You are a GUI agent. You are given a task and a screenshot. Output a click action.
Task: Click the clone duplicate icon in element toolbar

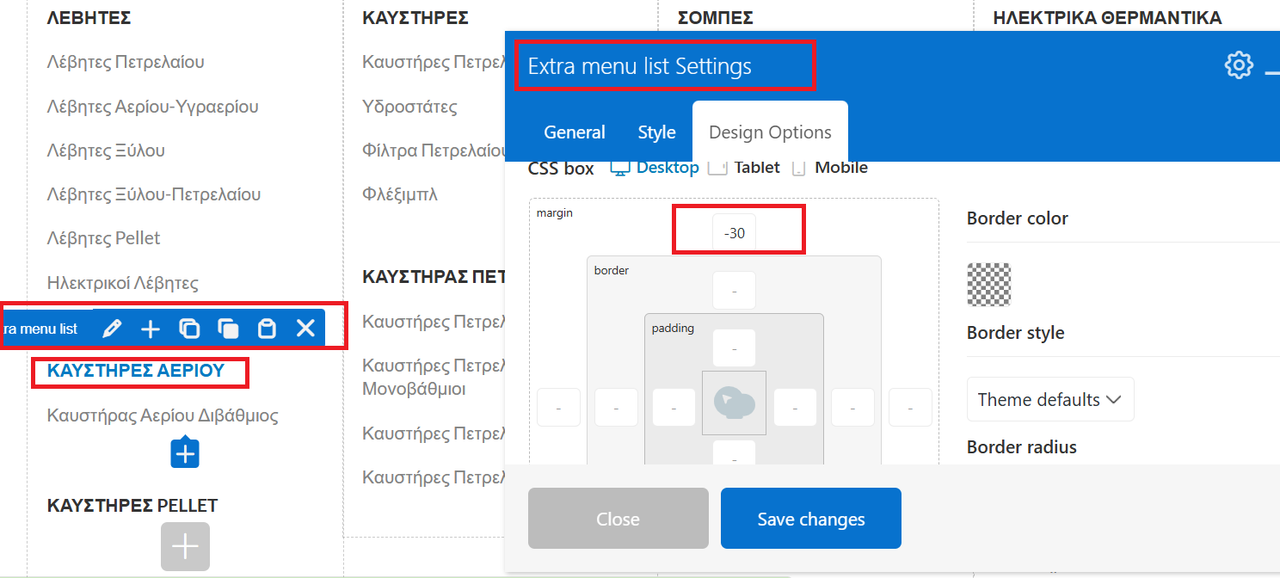[228, 328]
